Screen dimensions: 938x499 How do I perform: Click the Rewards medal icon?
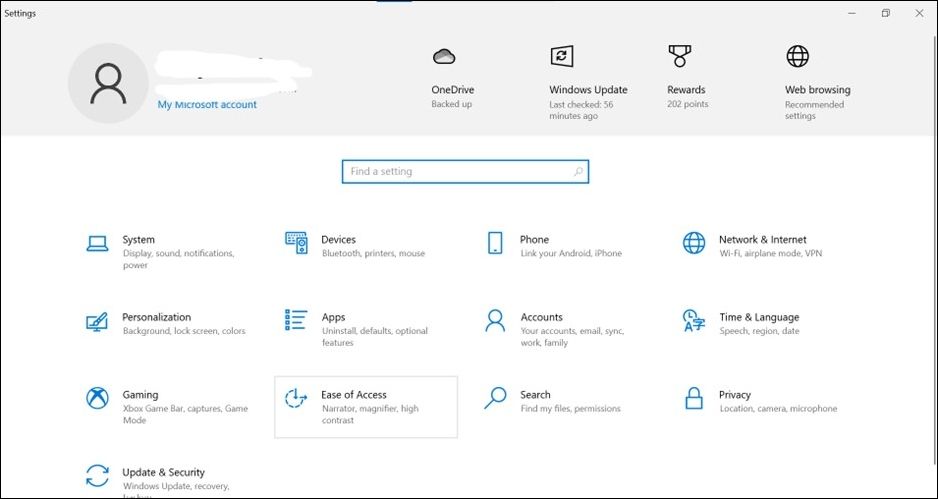(x=680, y=56)
